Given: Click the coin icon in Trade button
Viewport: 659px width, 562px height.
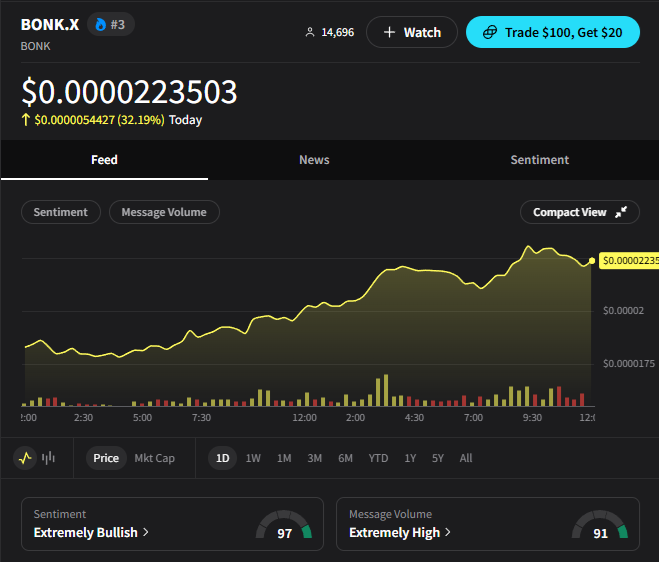Looking at the screenshot, I should click(490, 32).
